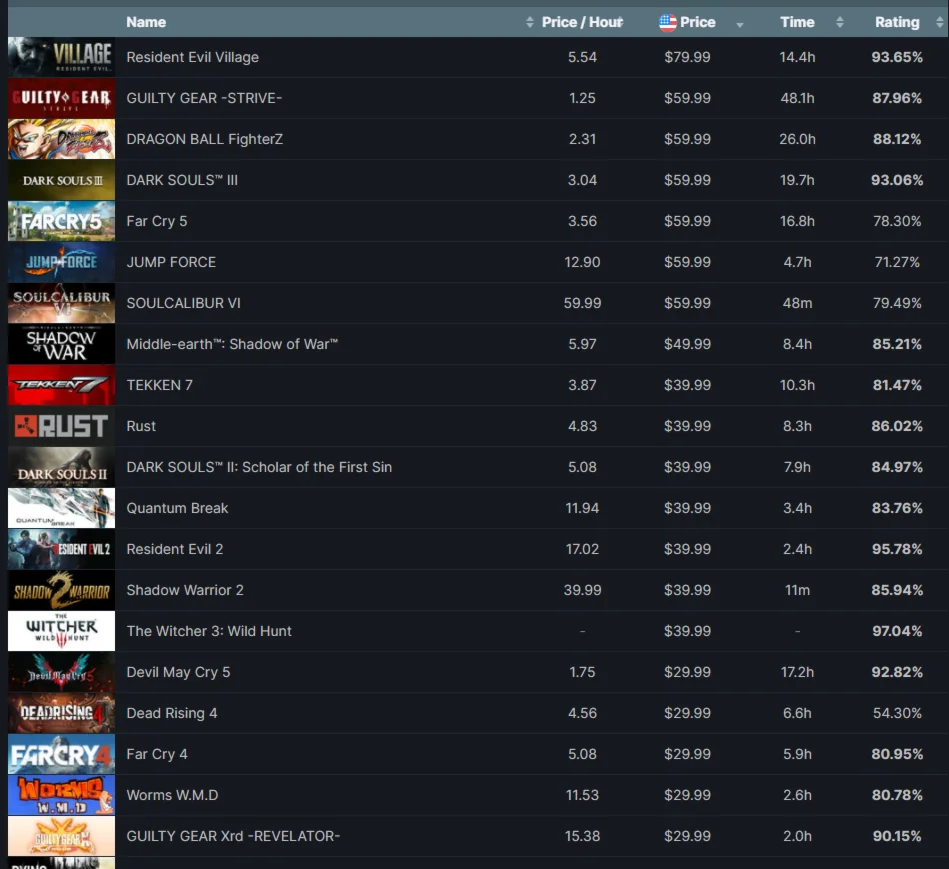Select the 93.65% rating cell

point(896,57)
